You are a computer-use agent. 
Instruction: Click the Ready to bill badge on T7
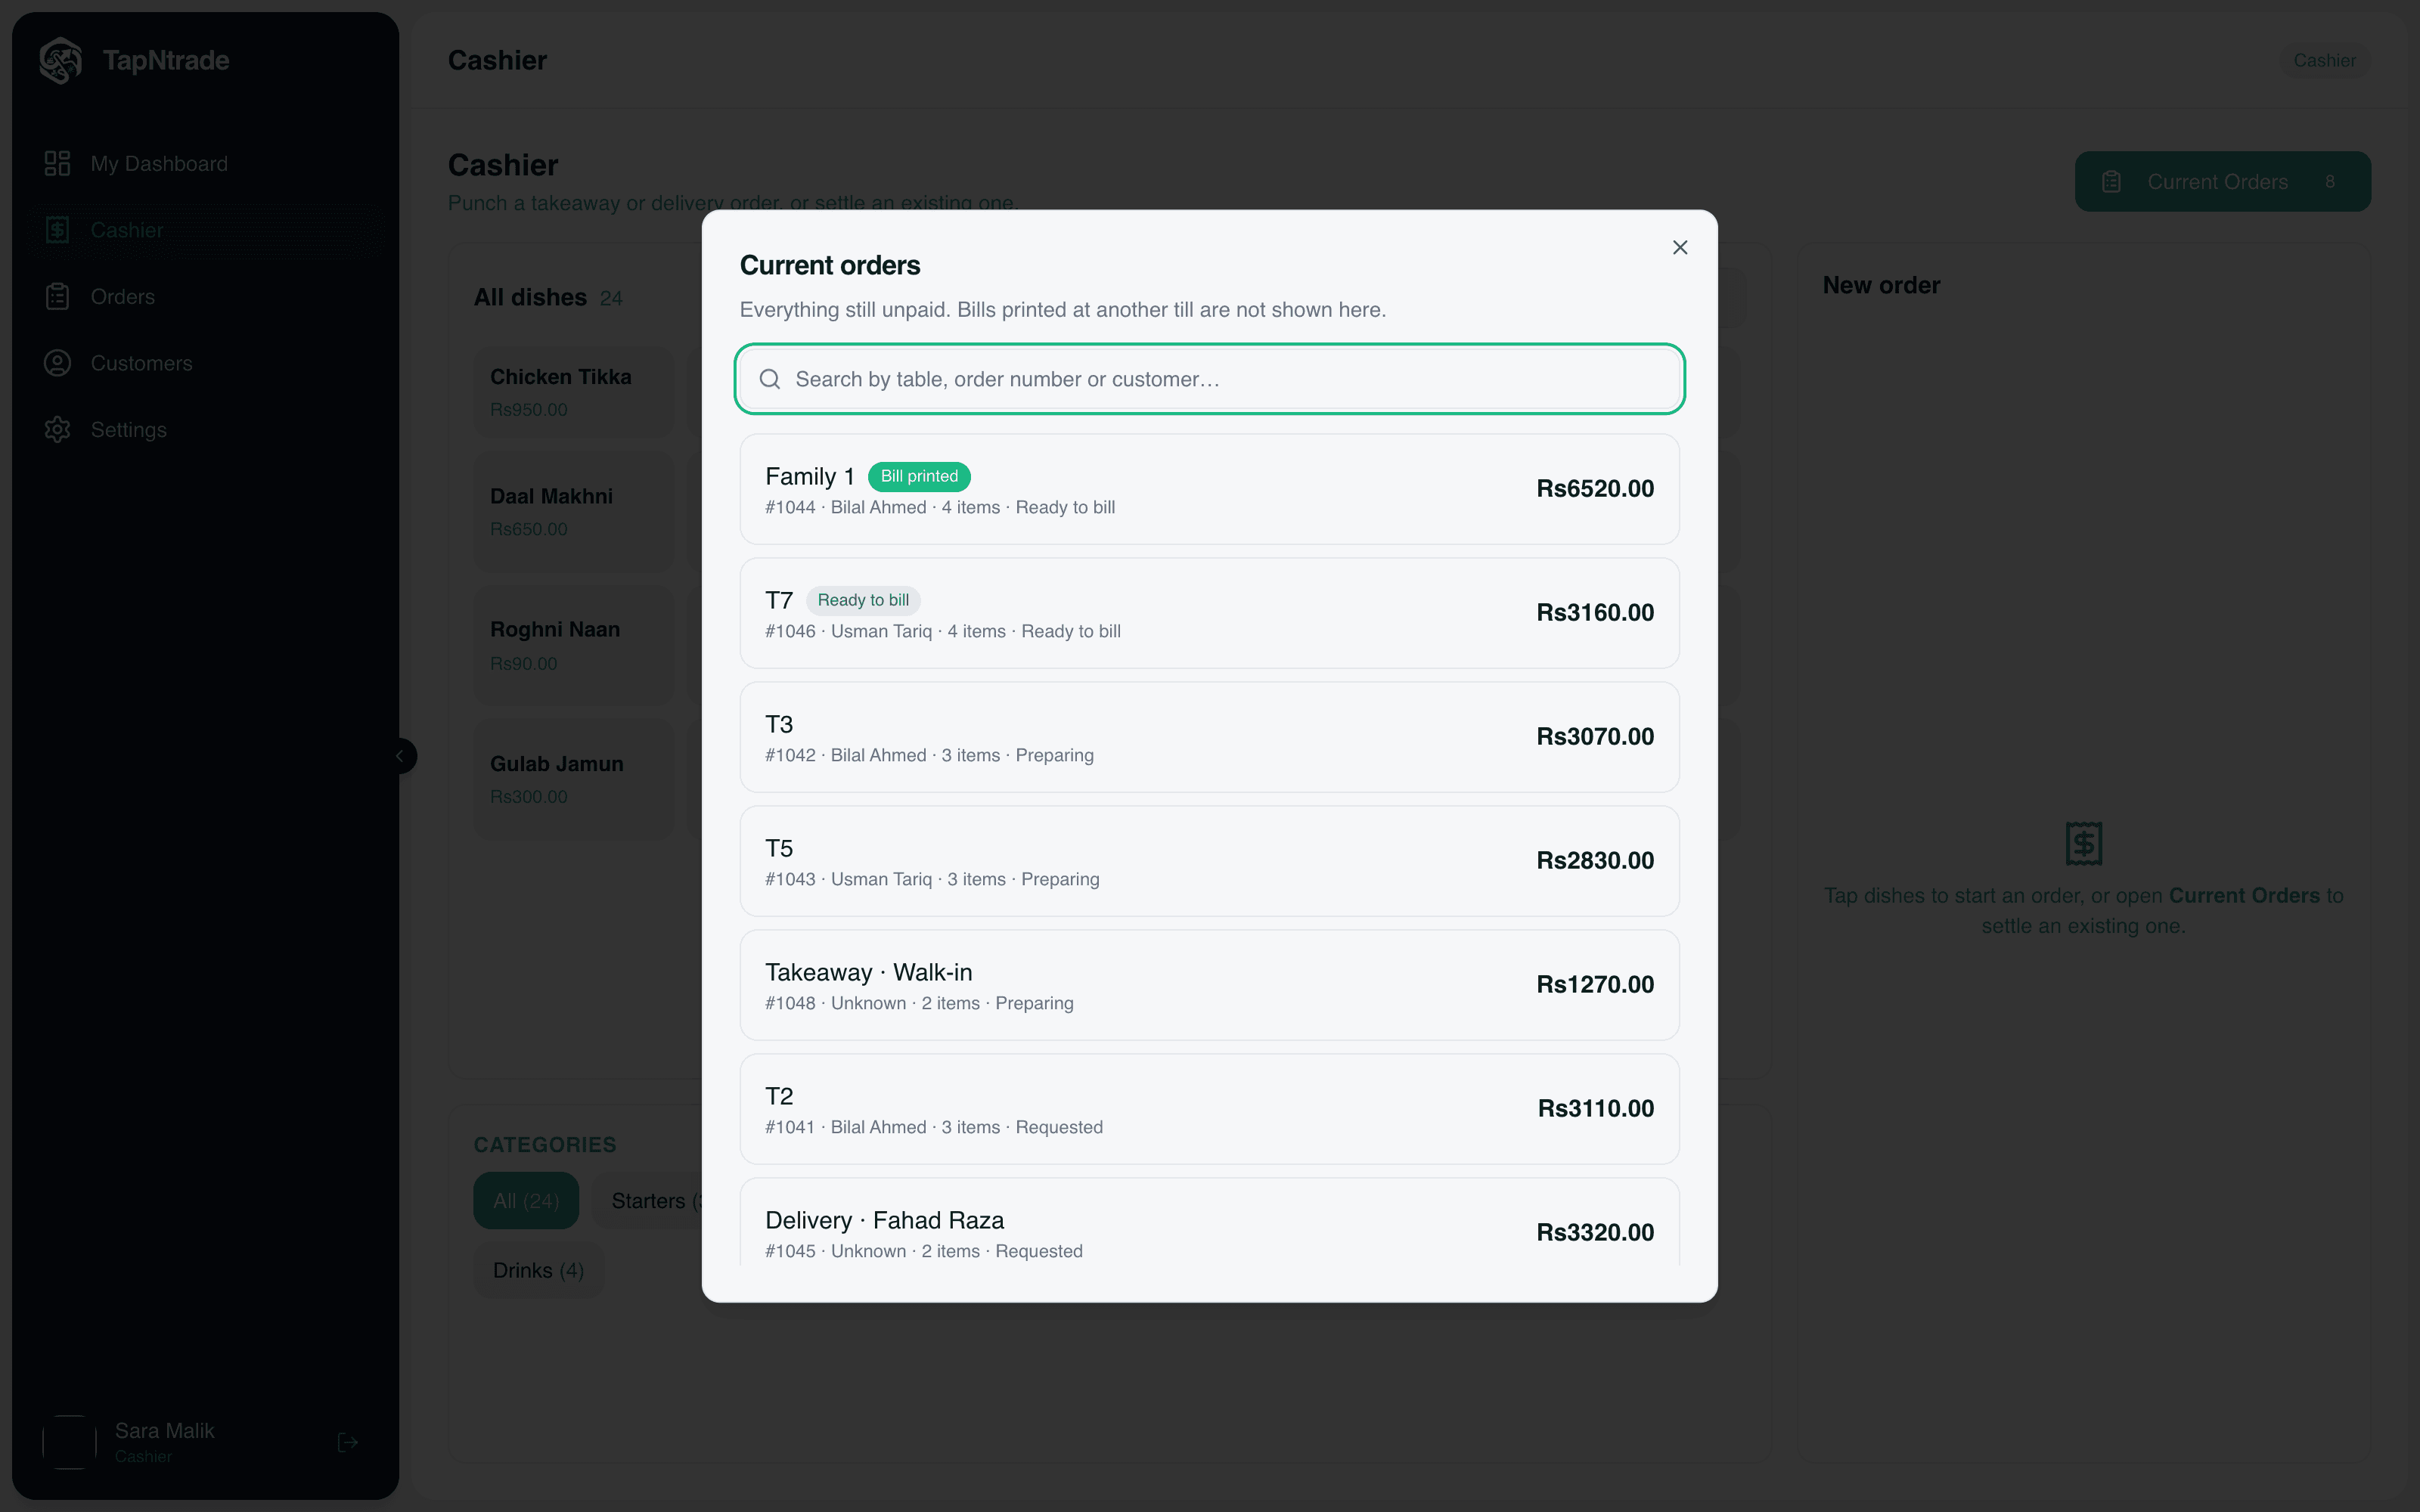tap(863, 600)
